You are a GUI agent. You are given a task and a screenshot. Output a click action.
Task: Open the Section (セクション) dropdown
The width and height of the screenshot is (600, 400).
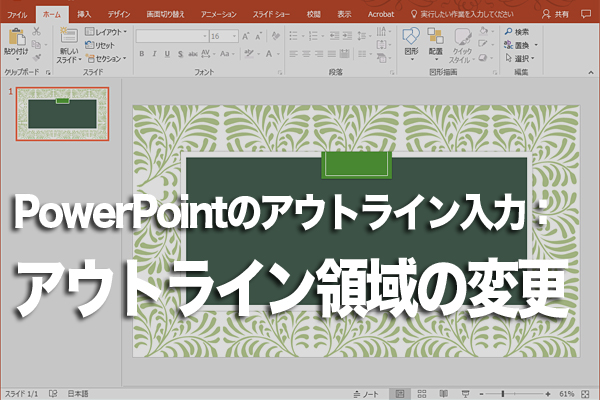pos(106,59)
